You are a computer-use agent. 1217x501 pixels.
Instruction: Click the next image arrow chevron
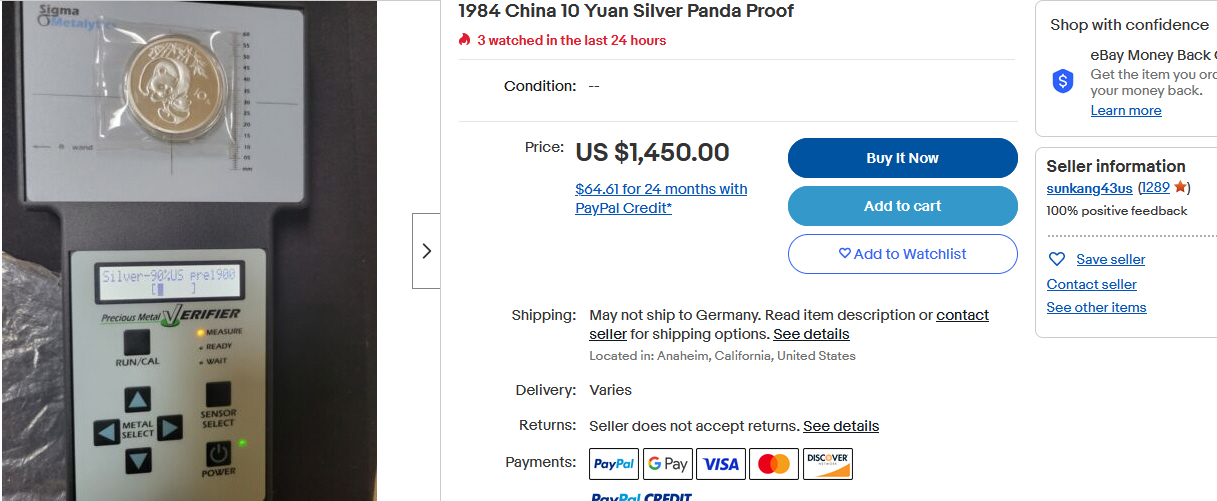coord(426,251)
